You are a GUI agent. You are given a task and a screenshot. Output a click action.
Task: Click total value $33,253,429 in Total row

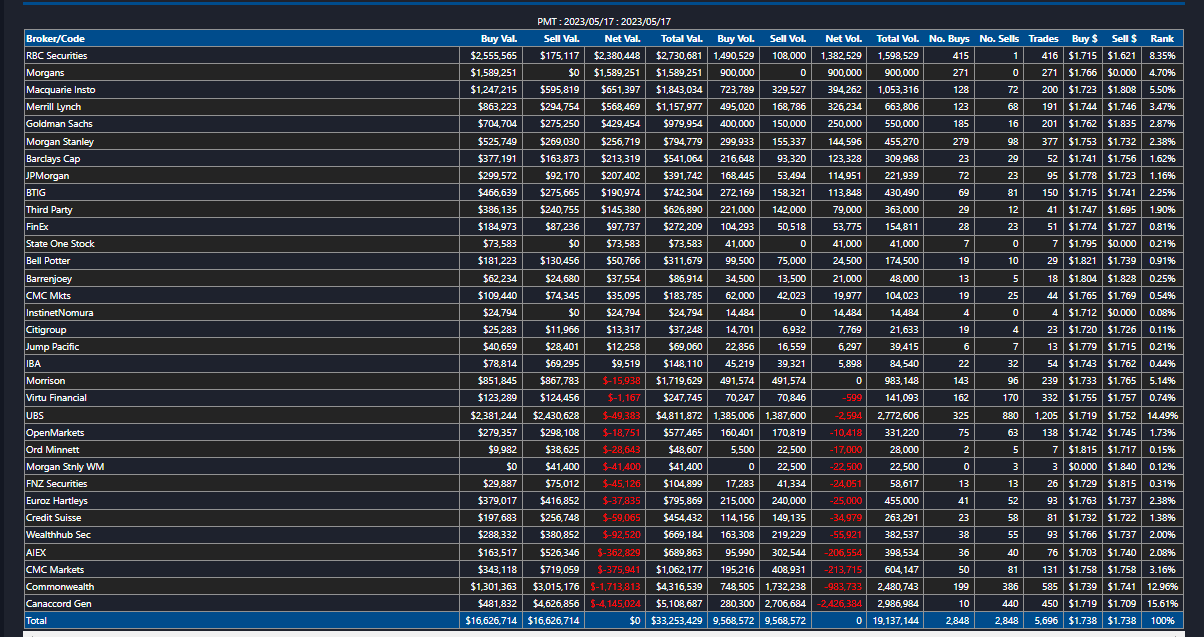(678, 621)
